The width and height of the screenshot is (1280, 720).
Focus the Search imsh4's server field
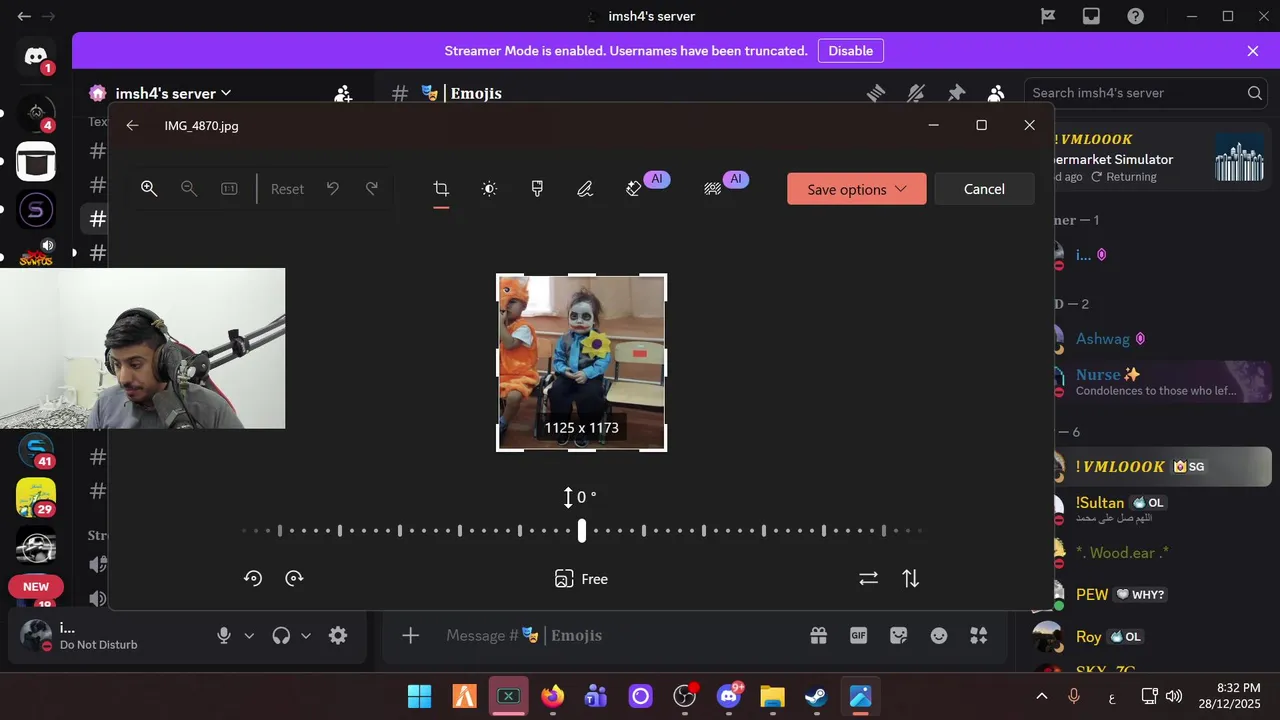[1145, 93]
